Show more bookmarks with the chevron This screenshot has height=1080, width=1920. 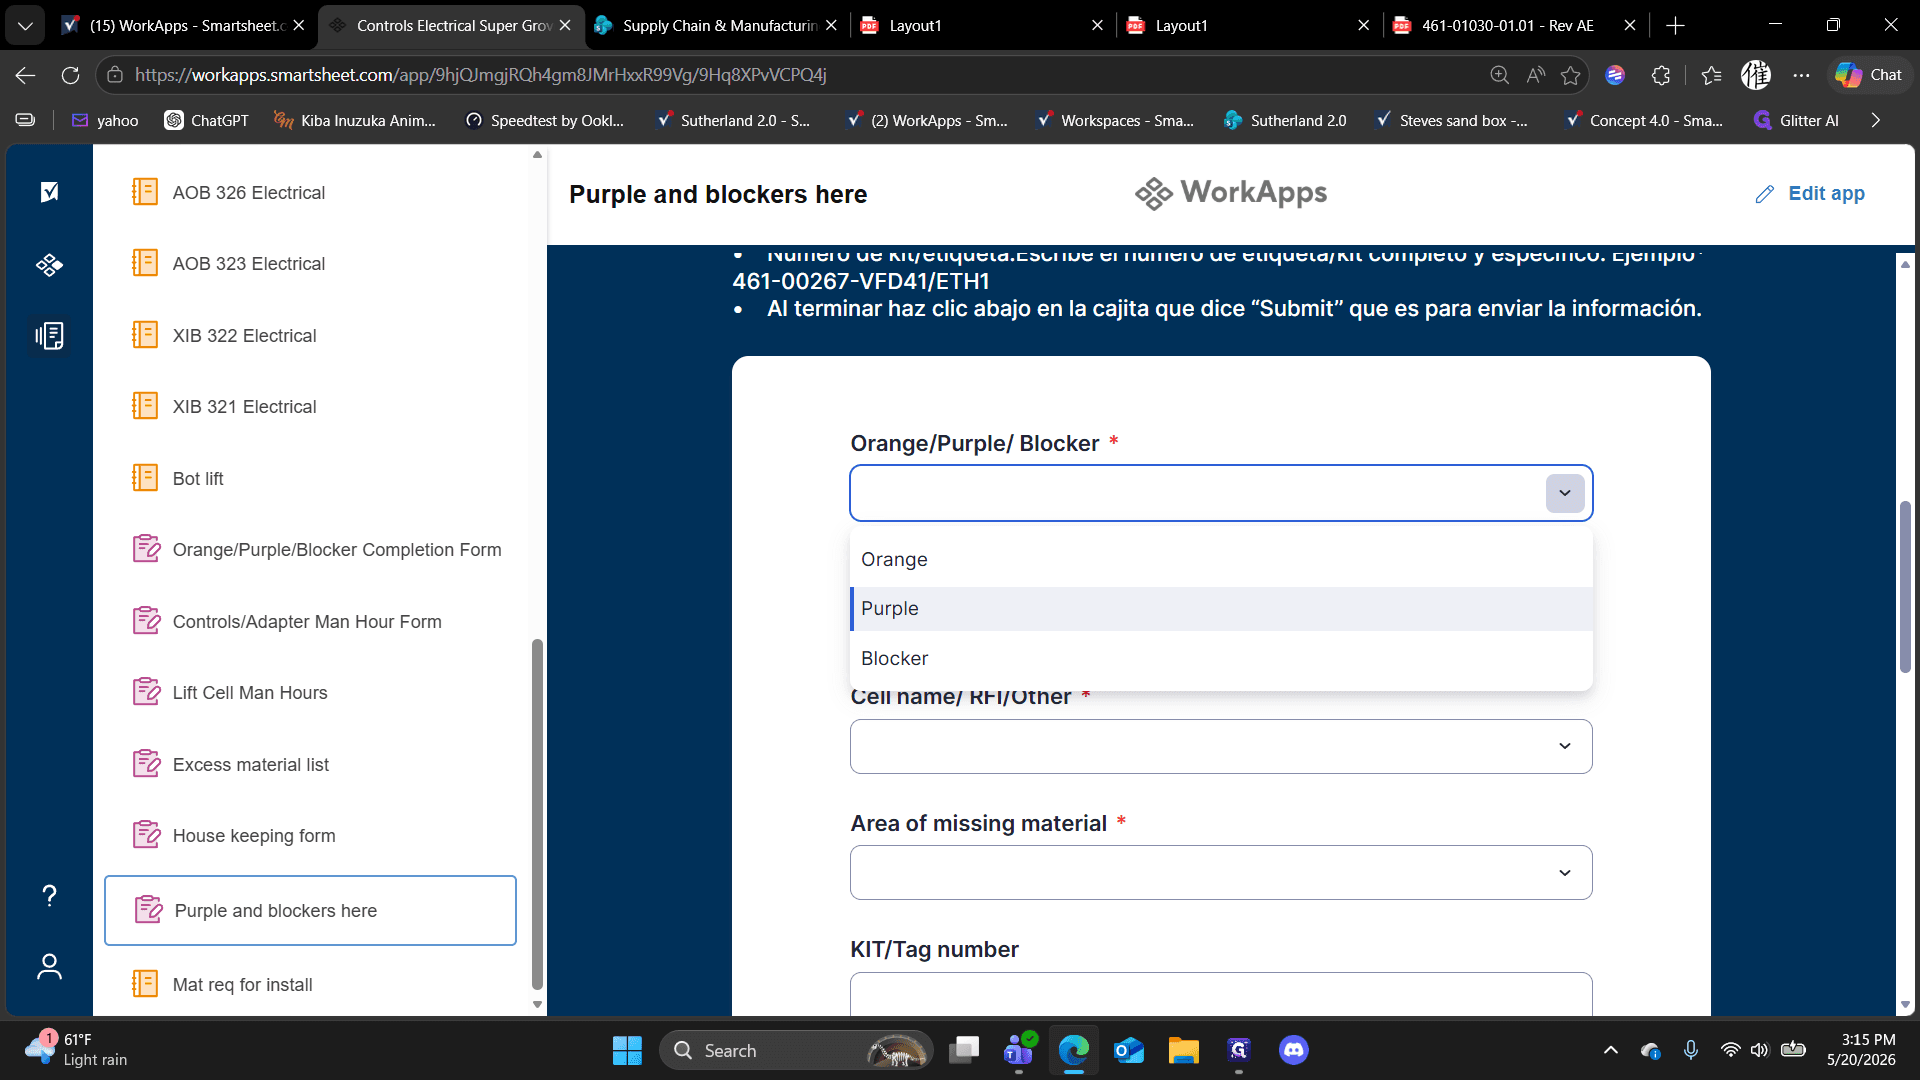[1876, 120]
